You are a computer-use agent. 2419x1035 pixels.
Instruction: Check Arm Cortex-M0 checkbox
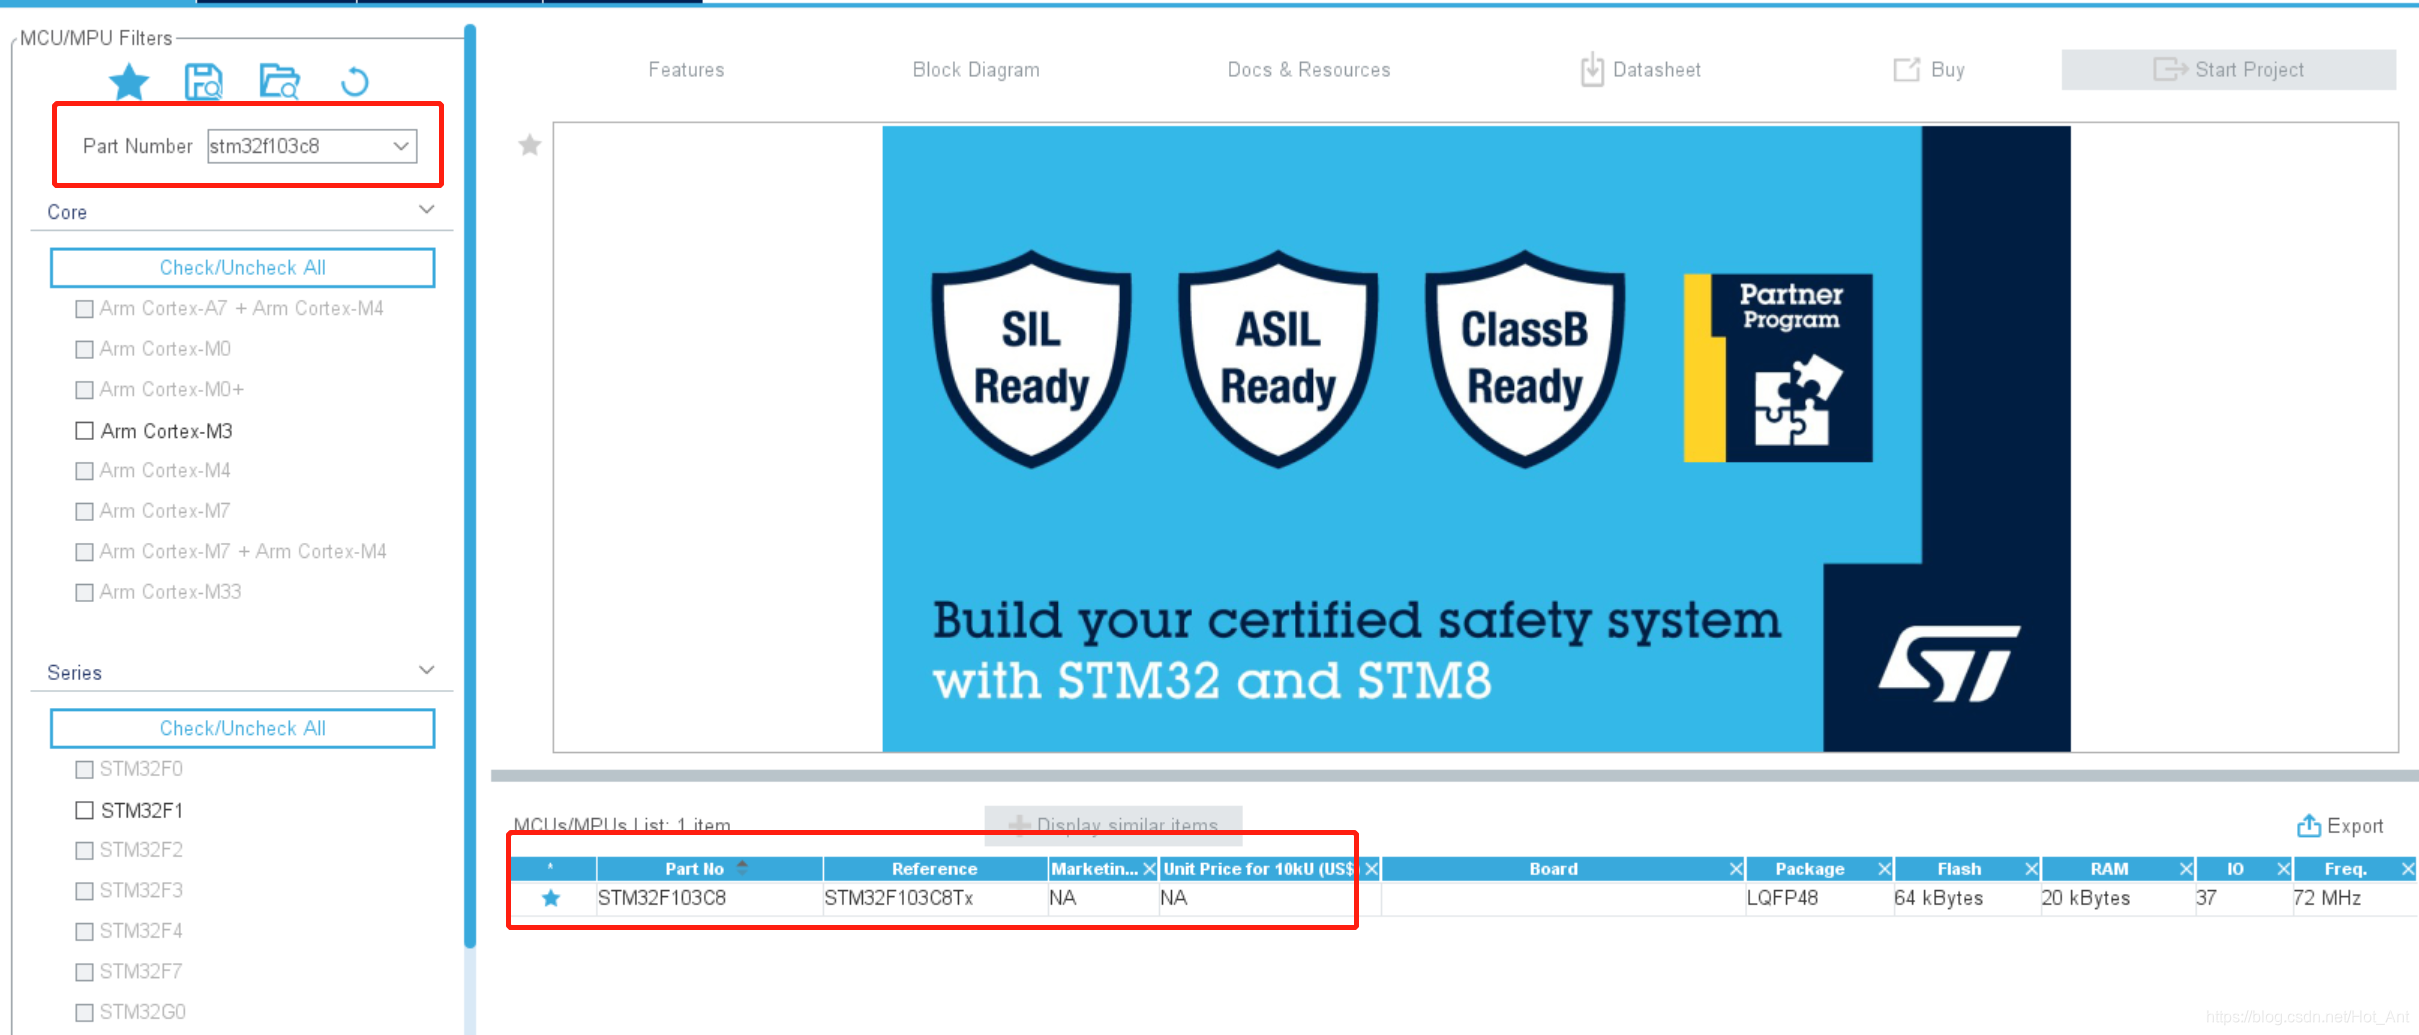(85, 349)
